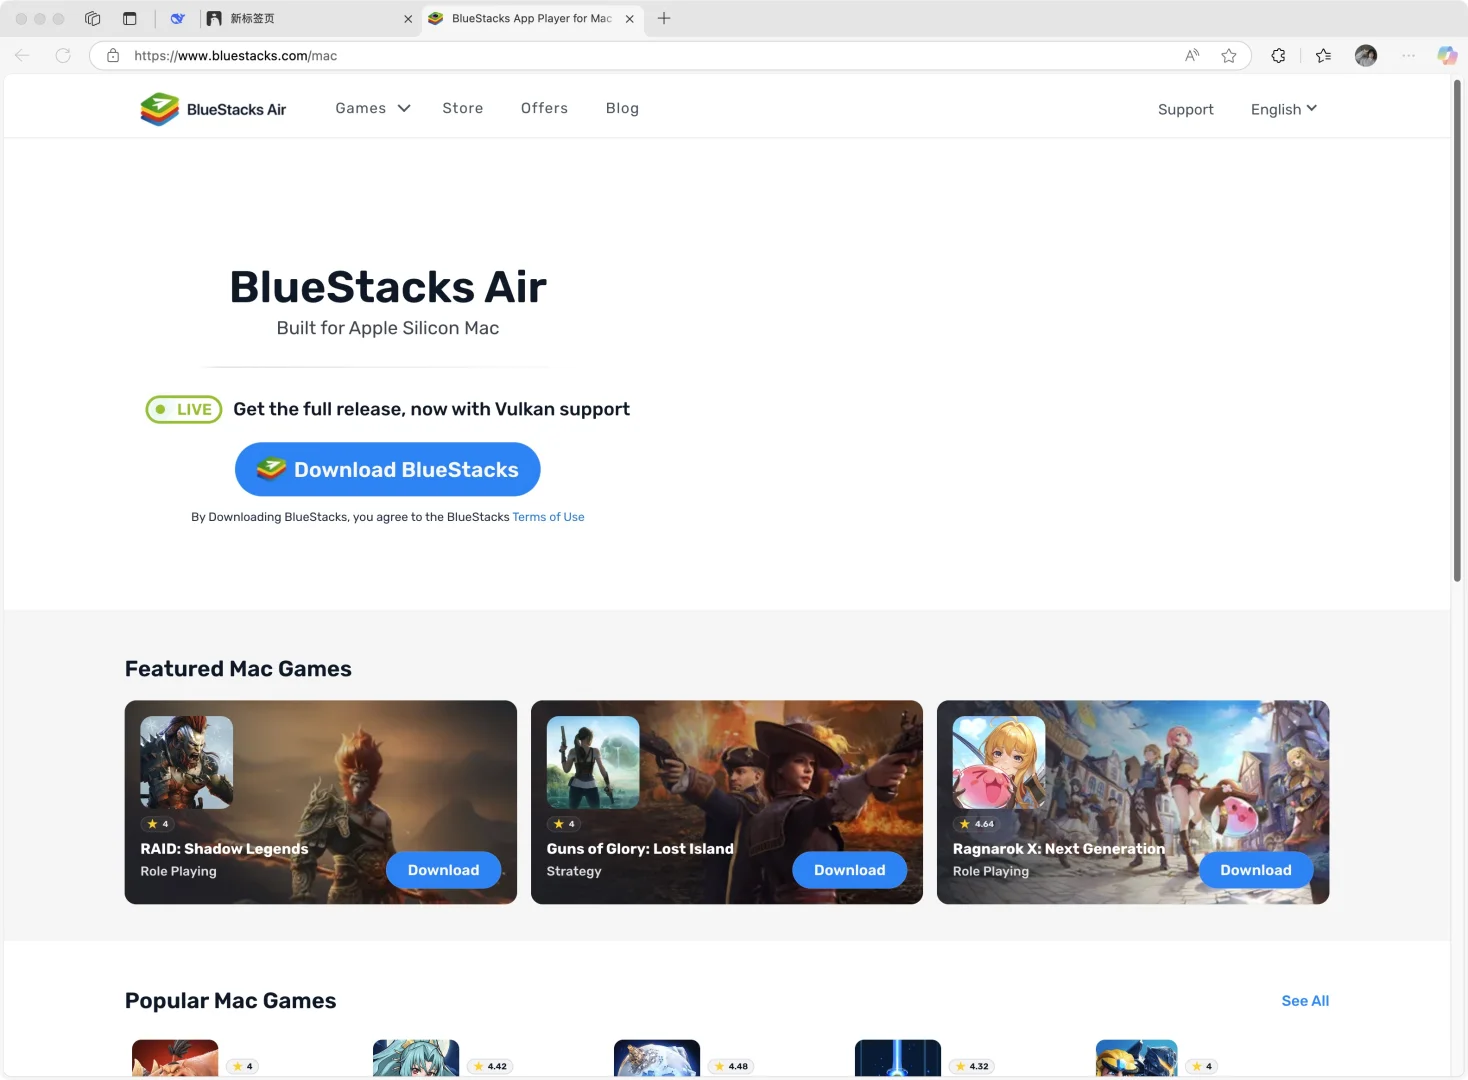1468x1080 pixels.
Task: Open the Support page
Action: 1186,109
